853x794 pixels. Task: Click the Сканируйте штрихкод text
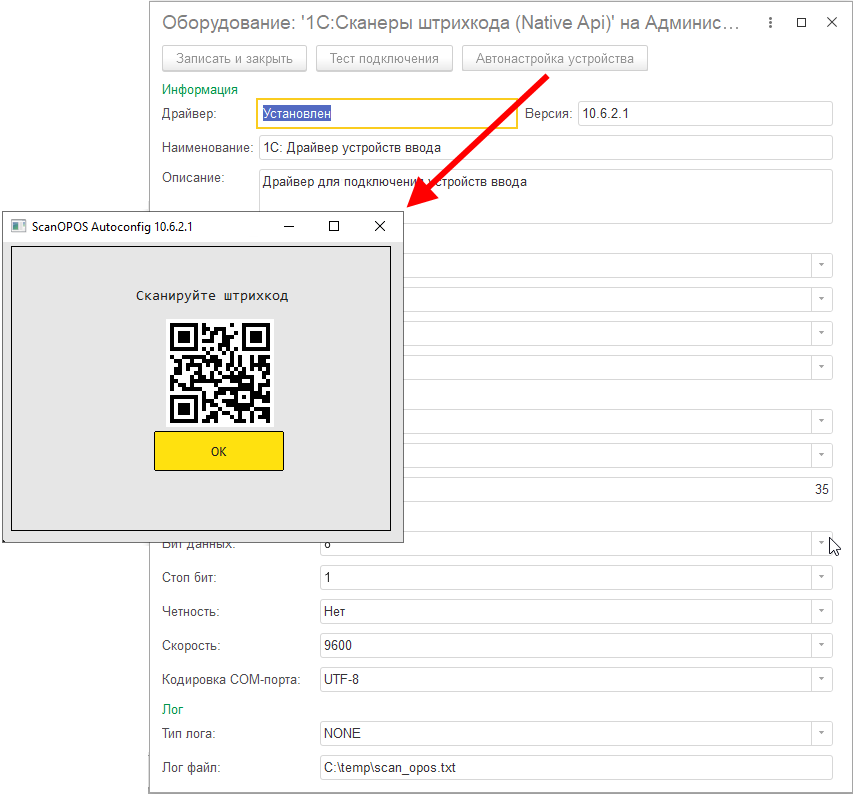212,296
